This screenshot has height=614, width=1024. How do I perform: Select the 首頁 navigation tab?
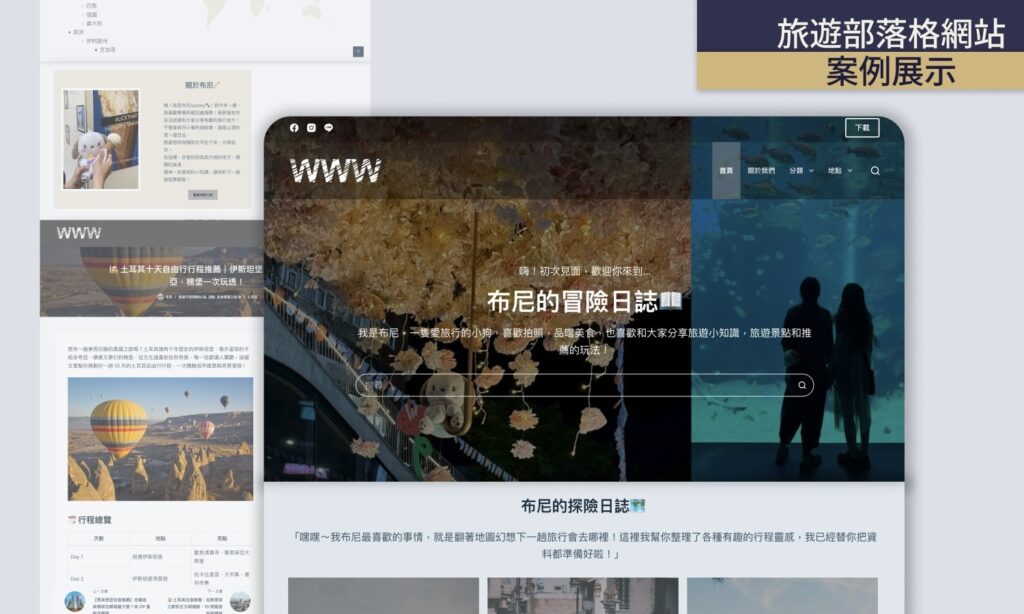(726, 171)
